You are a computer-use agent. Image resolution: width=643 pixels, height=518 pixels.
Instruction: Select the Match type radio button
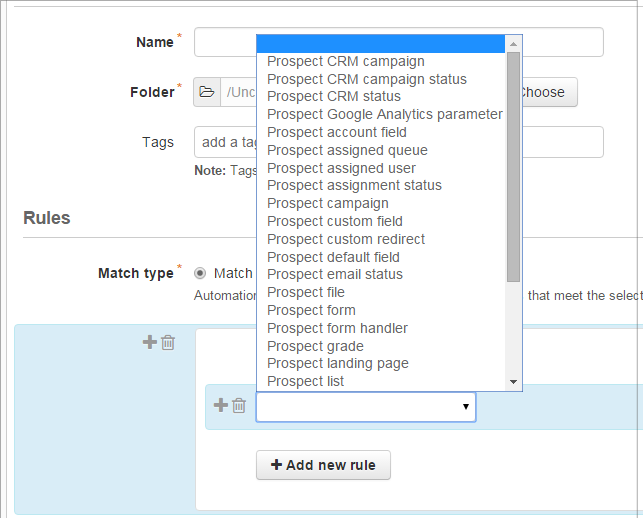point(200,273)
